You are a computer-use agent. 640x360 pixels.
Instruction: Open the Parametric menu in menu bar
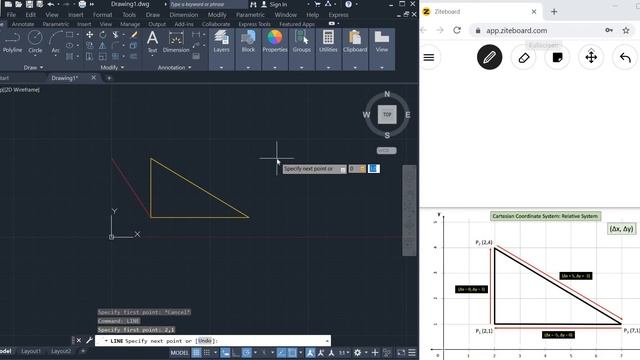coord(250,15)
